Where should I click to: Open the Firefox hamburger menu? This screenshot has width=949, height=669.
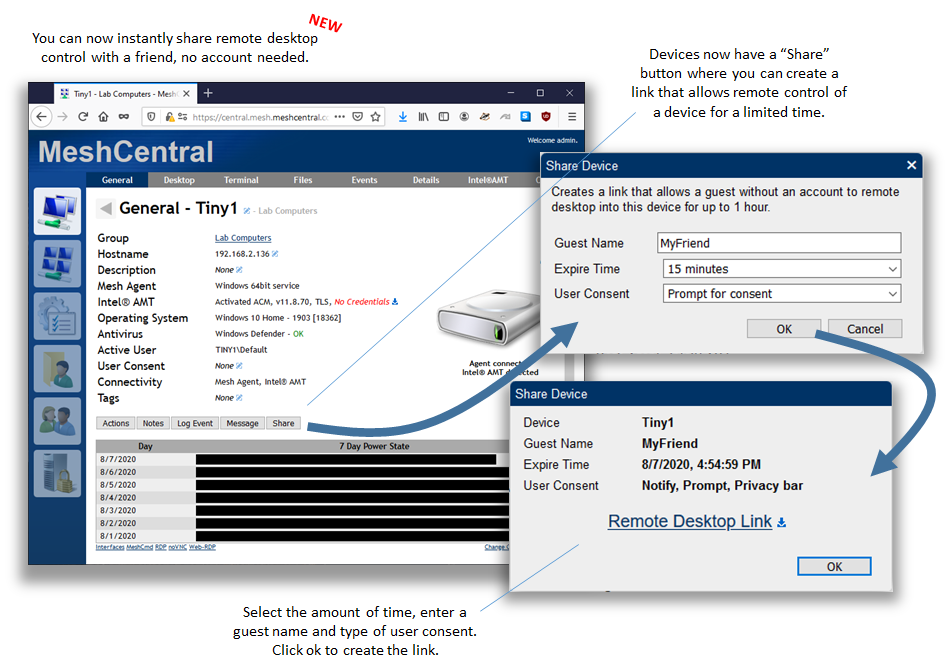571,117
